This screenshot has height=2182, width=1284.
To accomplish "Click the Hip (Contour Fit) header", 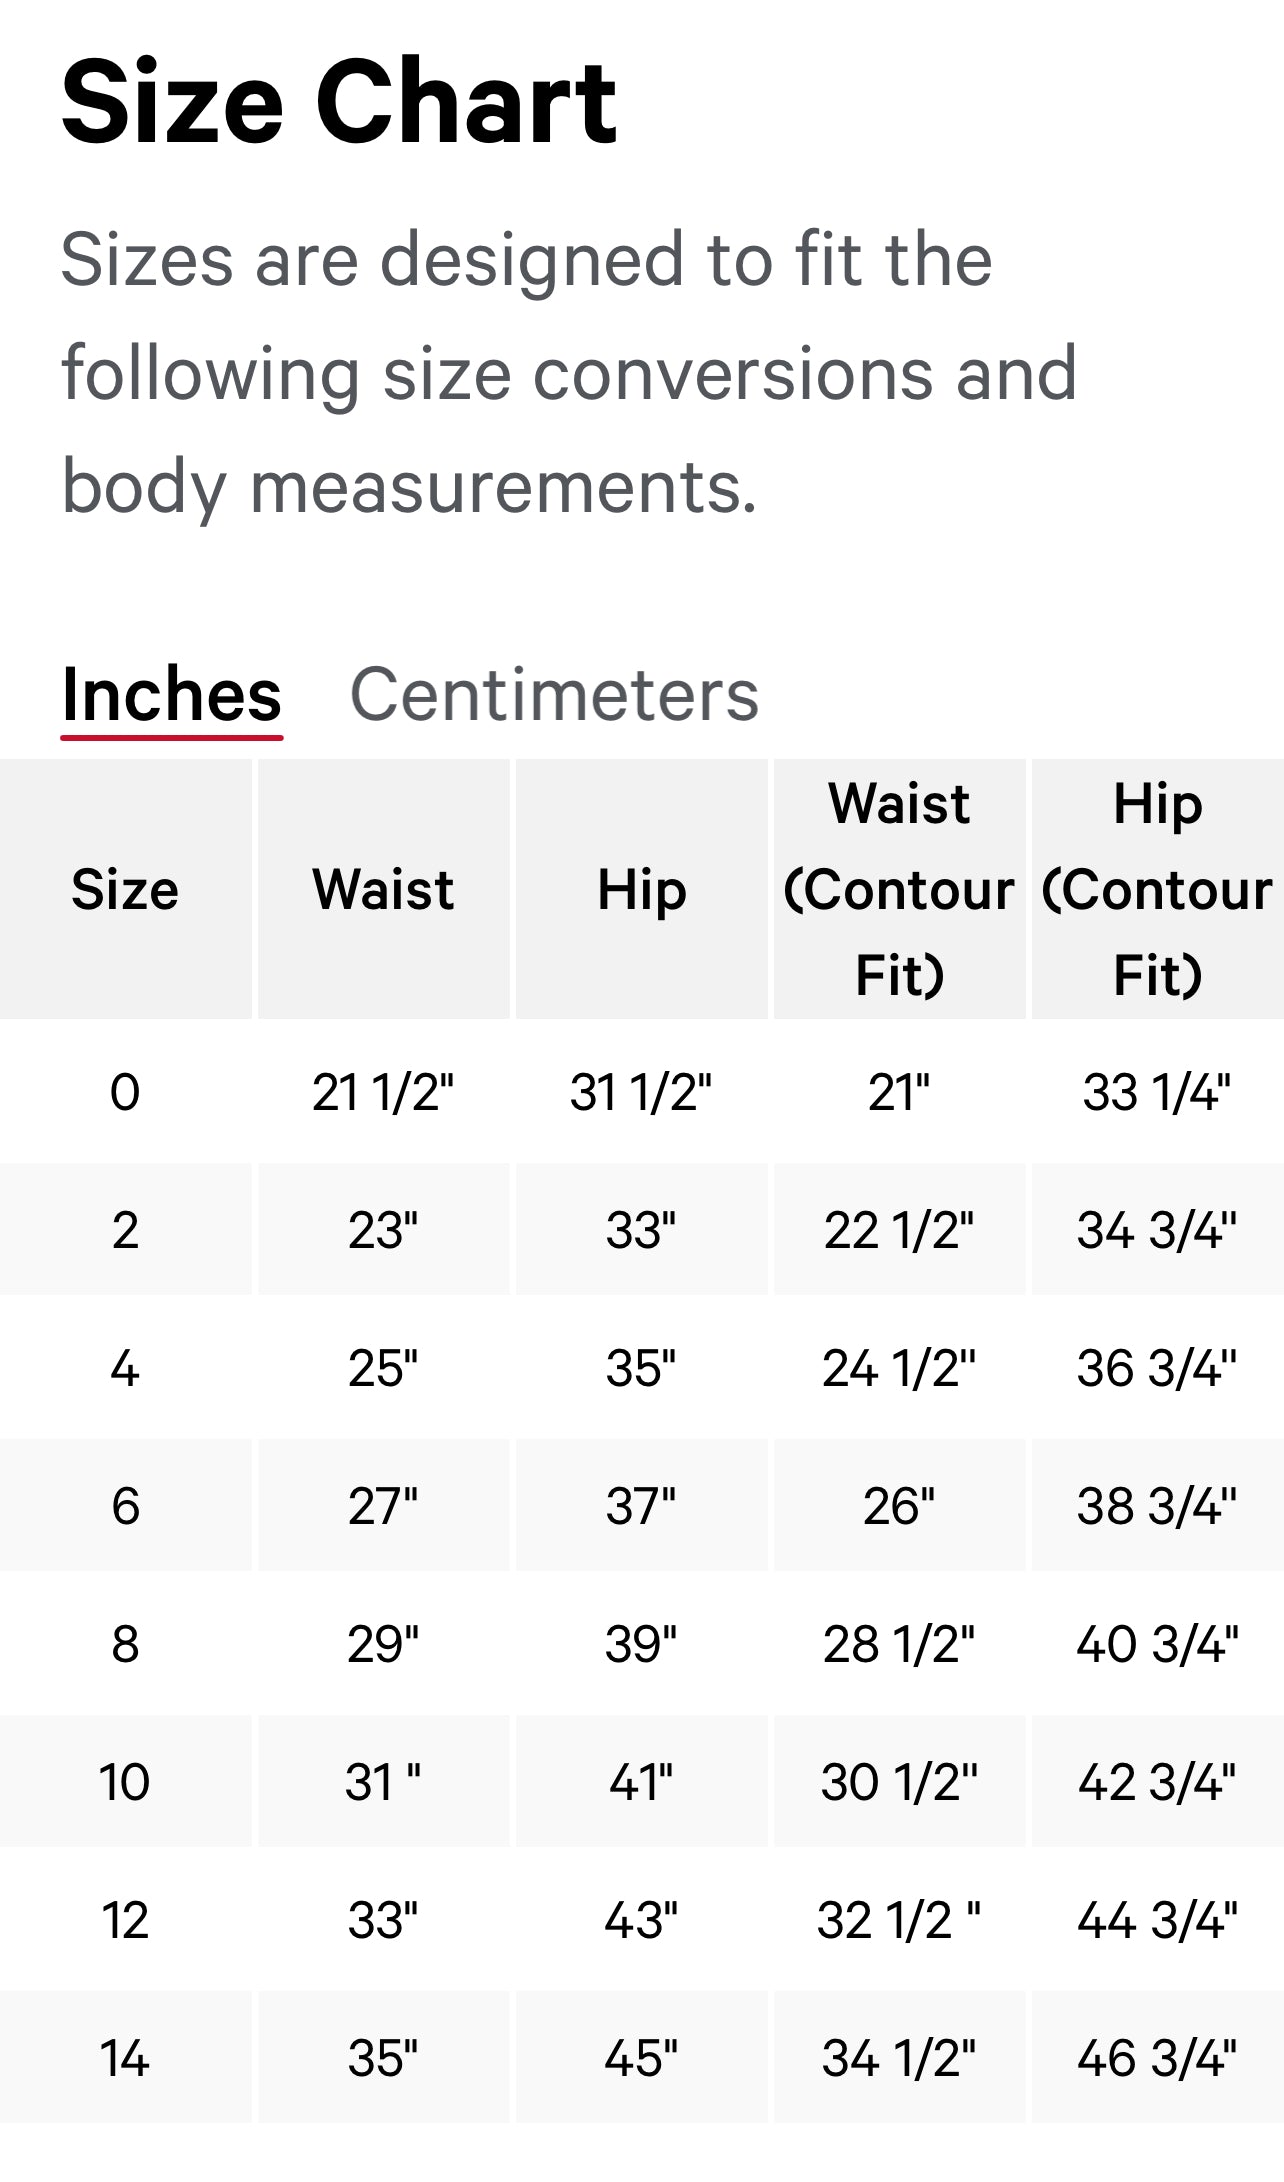I will coord(1157,889).
